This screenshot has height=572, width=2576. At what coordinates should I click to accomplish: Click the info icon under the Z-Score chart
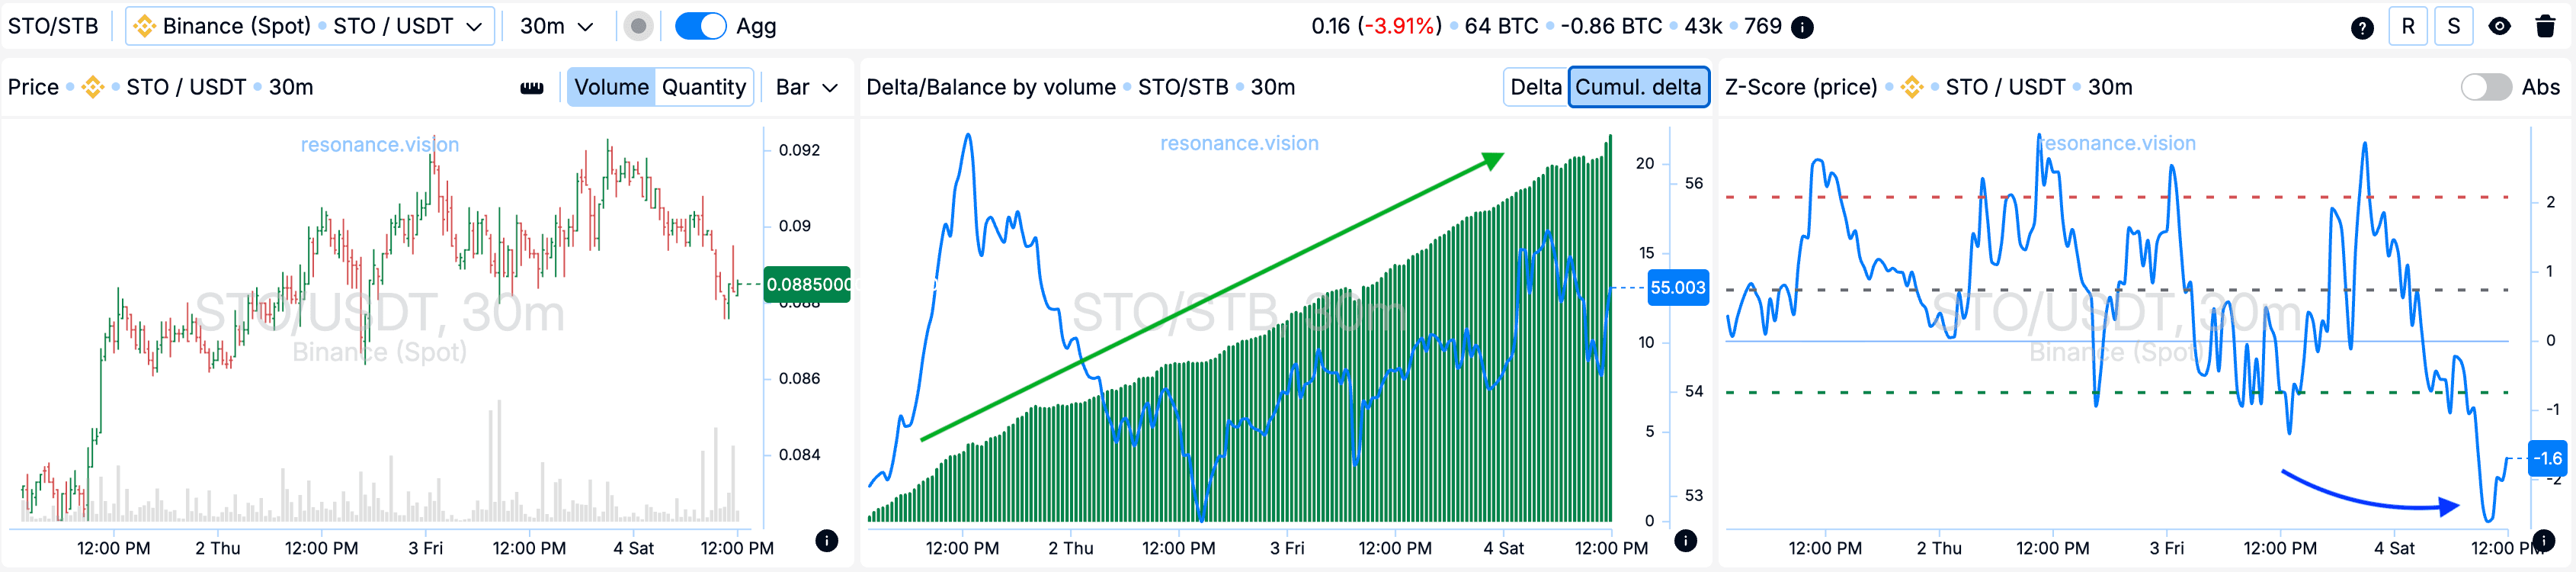(2543, 541)
